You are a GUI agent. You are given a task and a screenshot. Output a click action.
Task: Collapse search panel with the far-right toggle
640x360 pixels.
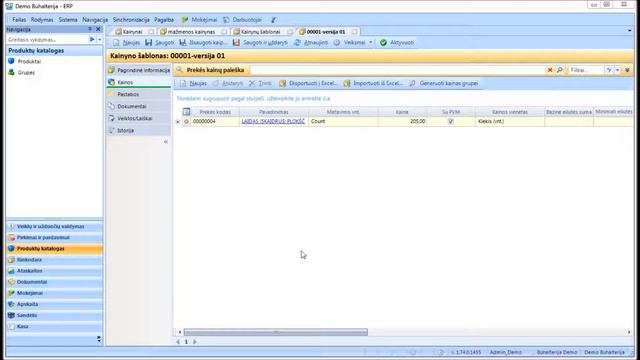tap(627, 70)
